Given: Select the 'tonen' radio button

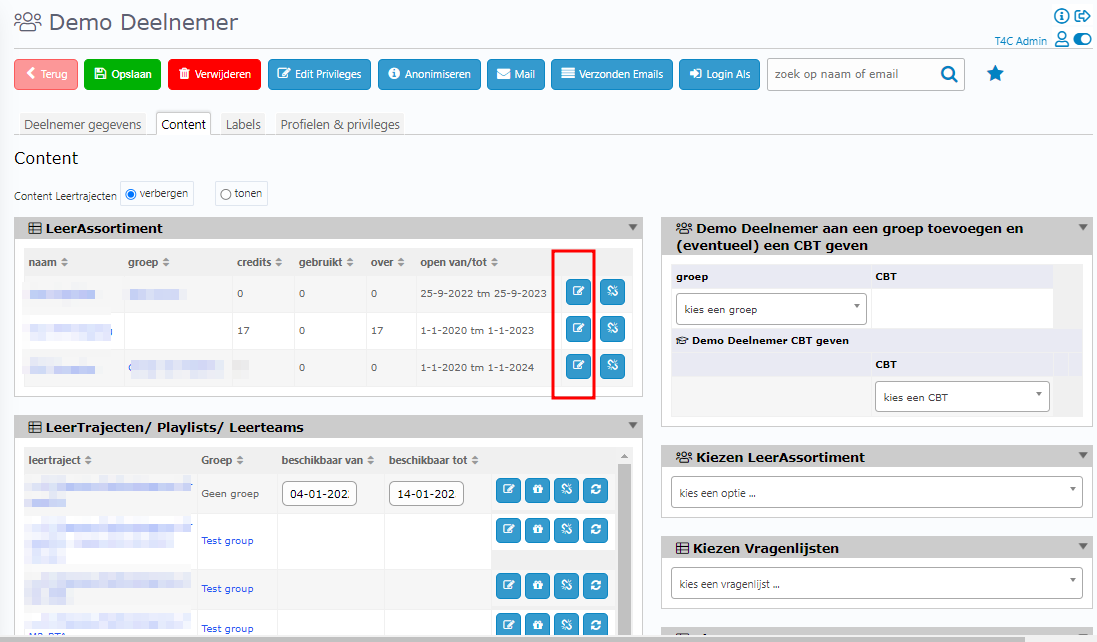Looking at the screenshot, I should 225,194.
